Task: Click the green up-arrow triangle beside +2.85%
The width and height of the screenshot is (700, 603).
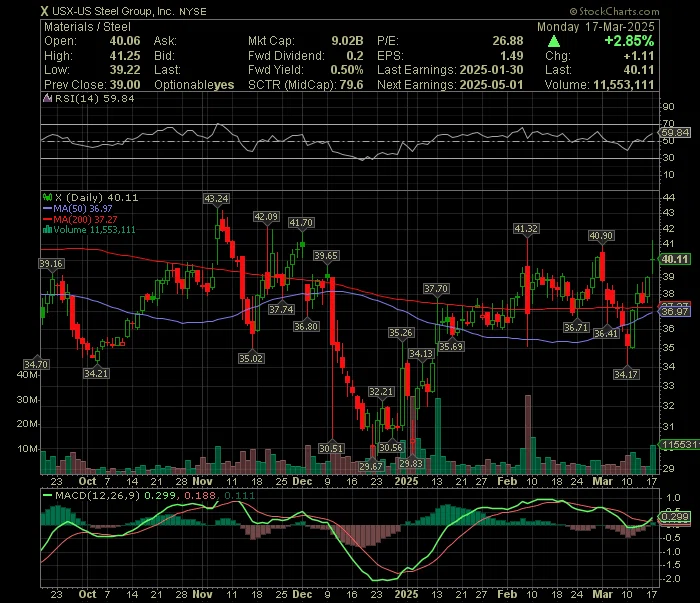Action: (554, 42)
